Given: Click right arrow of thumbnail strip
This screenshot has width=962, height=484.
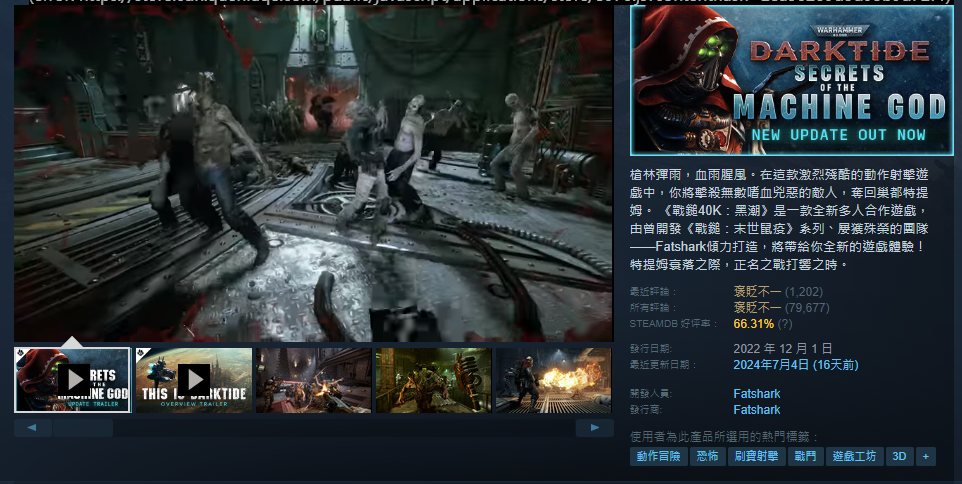Looking at the screenshot, I should click(x=595, y=428).
